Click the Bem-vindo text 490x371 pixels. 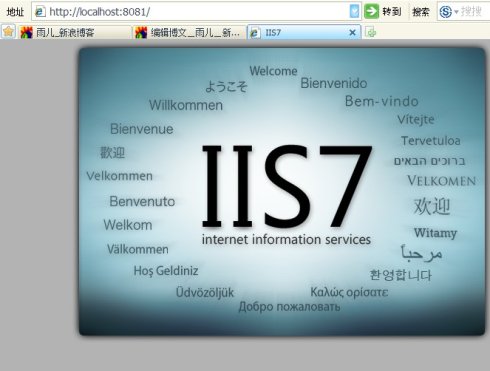point(382,101)
